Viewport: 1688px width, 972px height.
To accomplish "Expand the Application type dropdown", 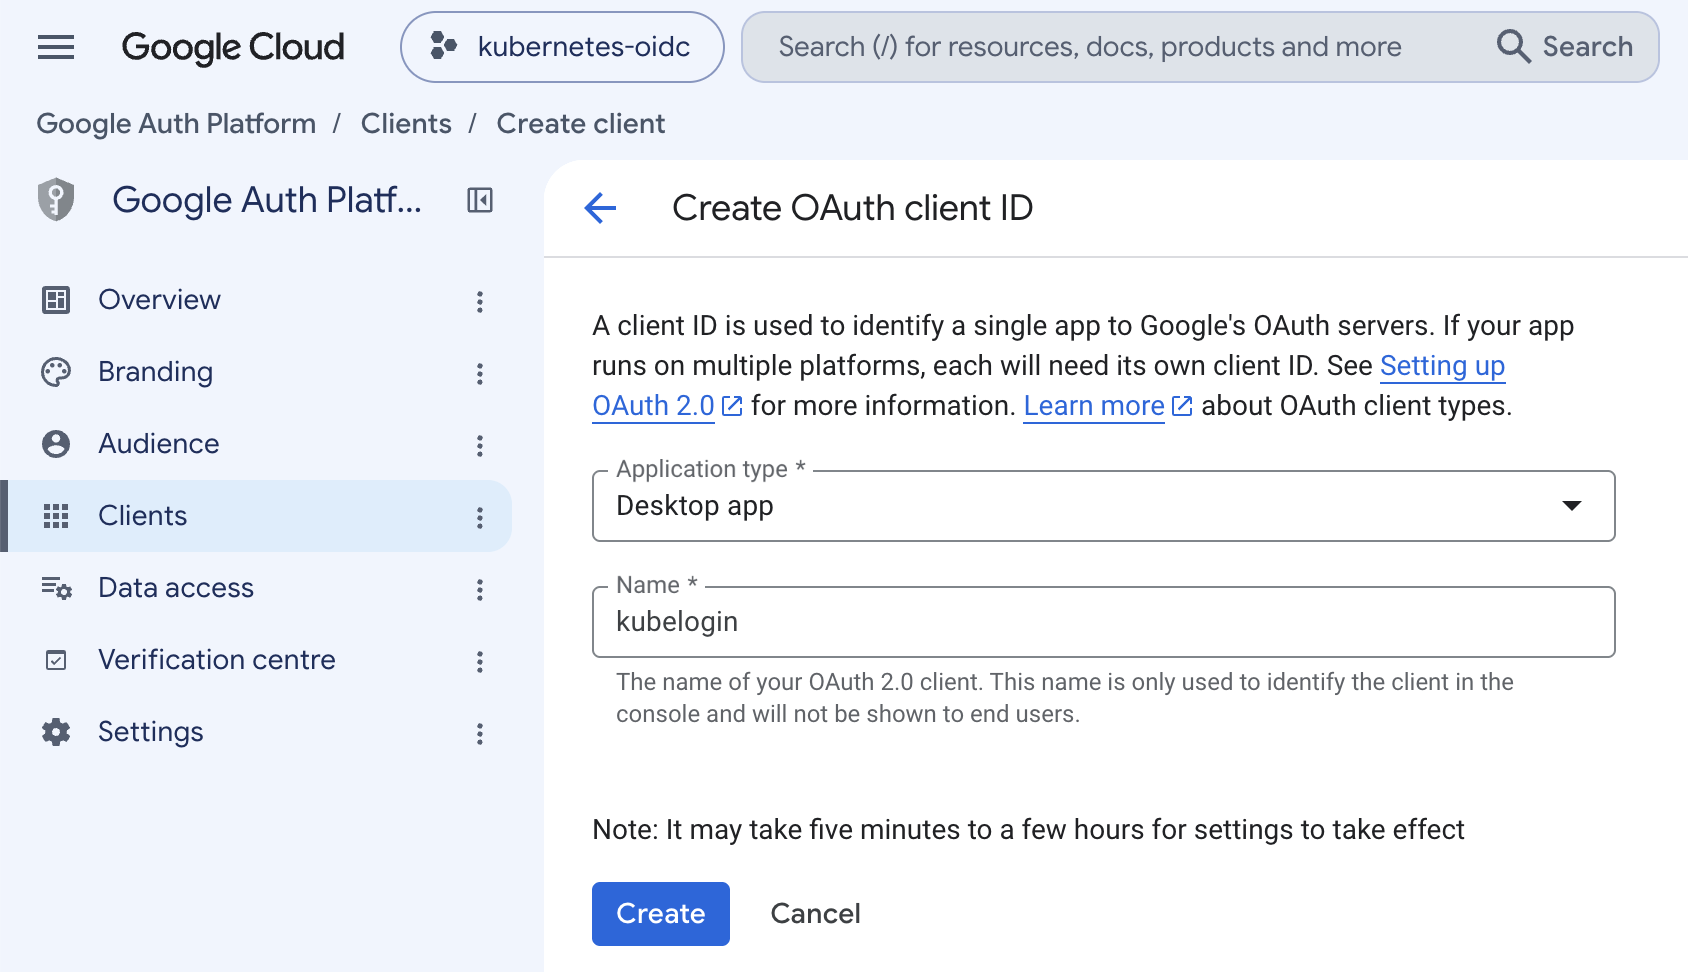I will pos(1104,506).
